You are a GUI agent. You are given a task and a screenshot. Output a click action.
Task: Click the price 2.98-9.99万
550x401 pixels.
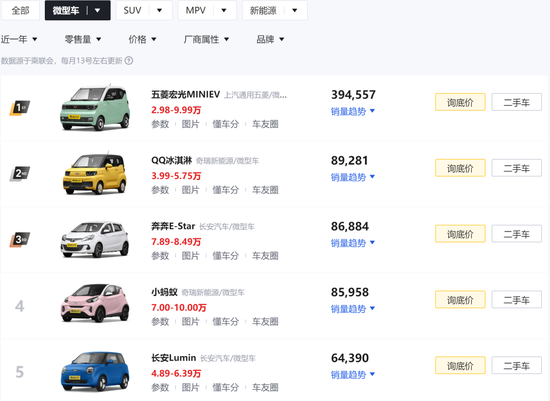176,110
